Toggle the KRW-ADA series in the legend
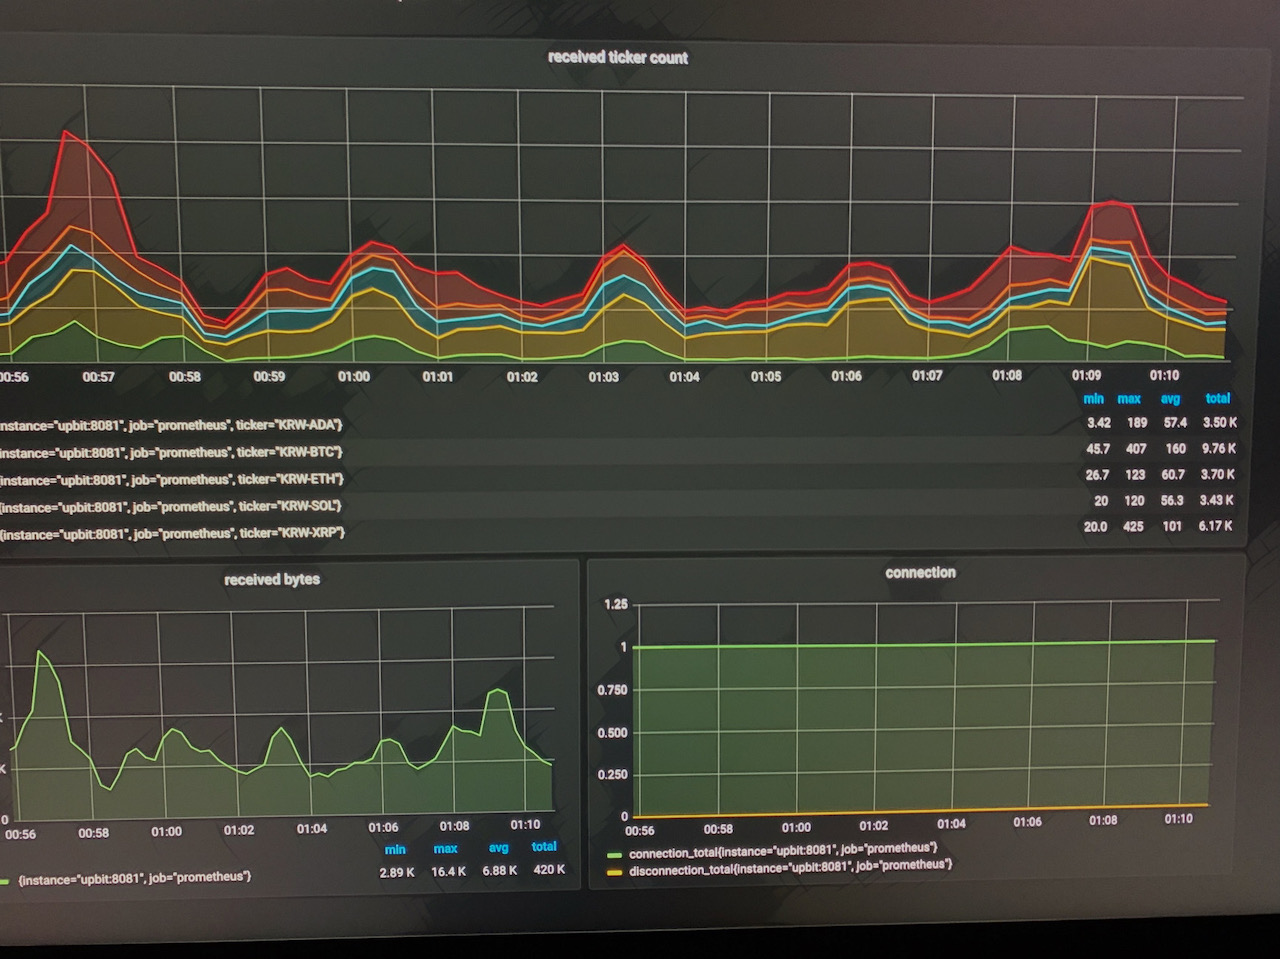 pos(170,426)
